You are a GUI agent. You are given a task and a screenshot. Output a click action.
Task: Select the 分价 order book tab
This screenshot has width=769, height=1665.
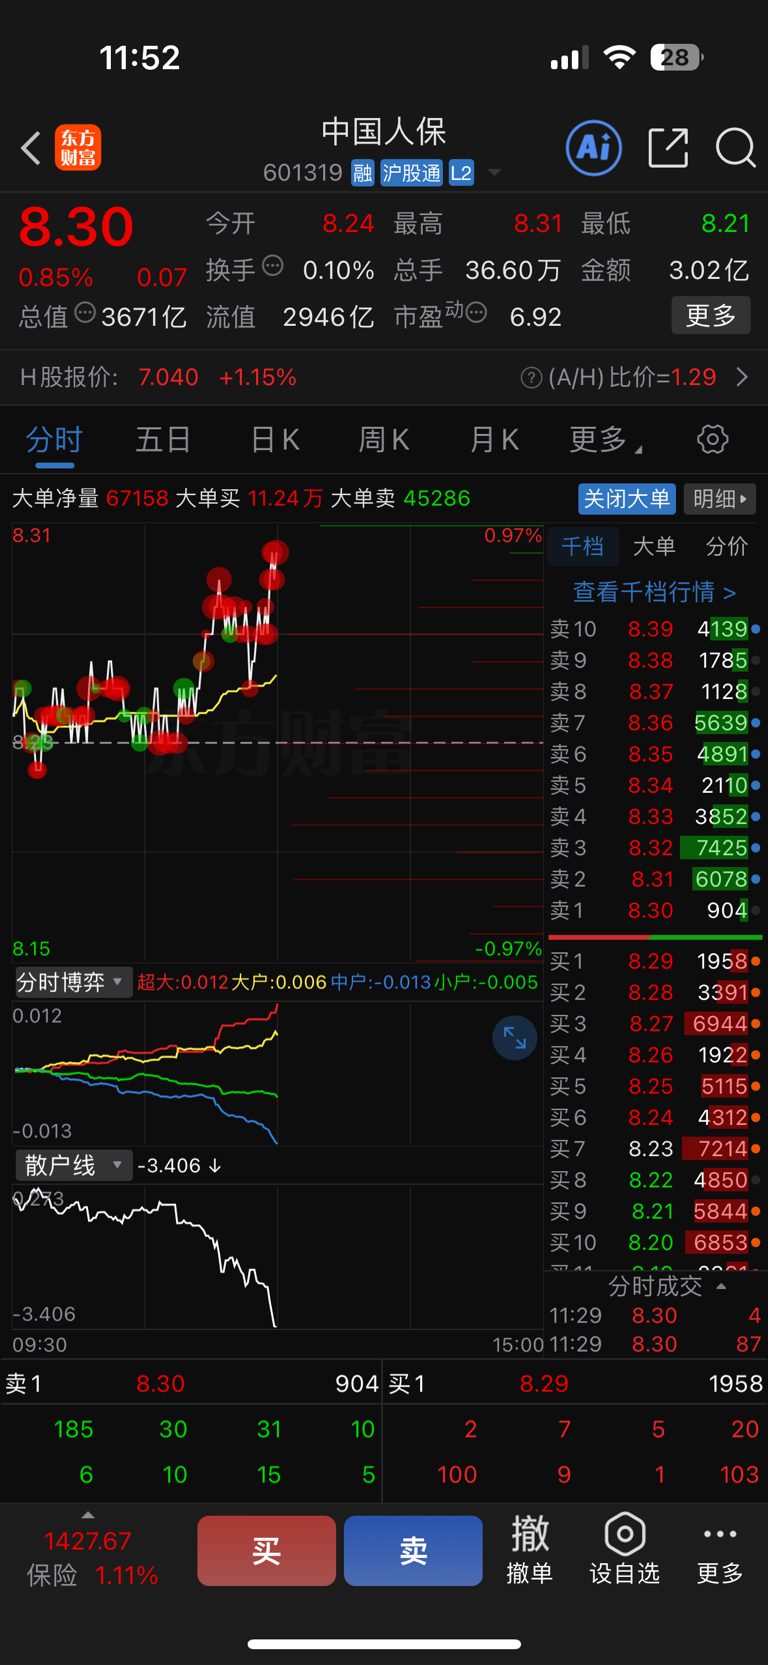click(x=726, y=546)
